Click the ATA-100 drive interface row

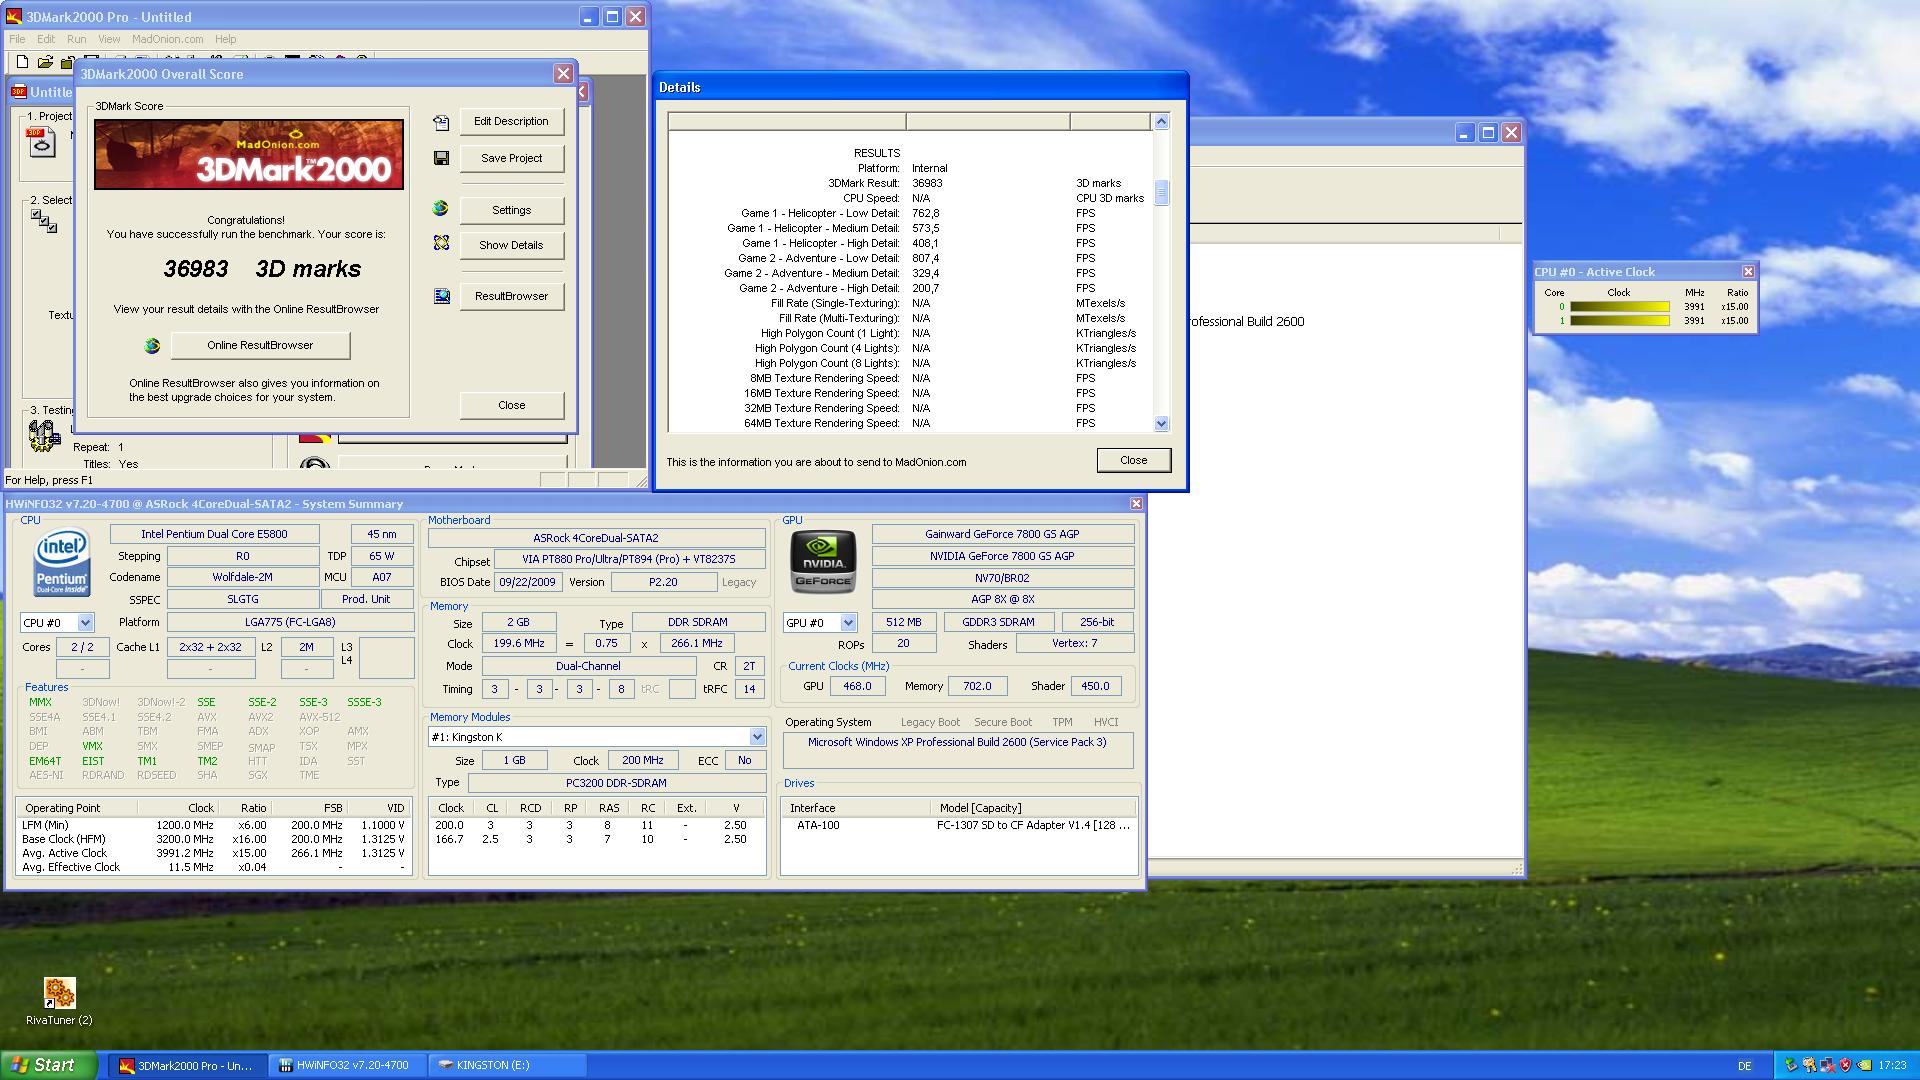[958, 825]
